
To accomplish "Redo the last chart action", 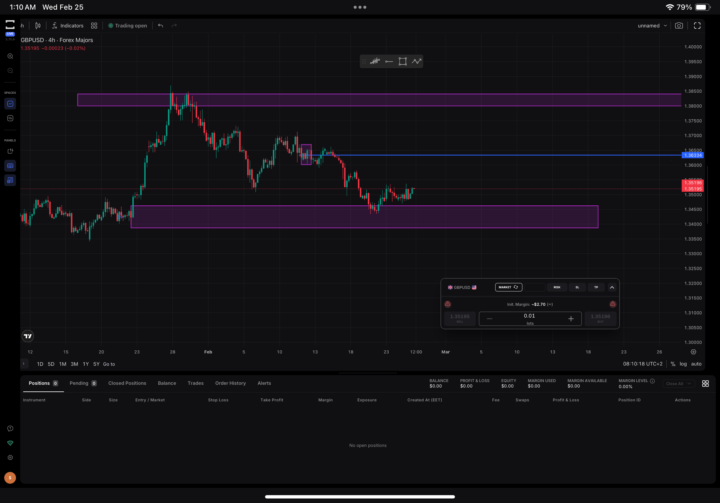I will pyautogui.click(x=174, y=26).
